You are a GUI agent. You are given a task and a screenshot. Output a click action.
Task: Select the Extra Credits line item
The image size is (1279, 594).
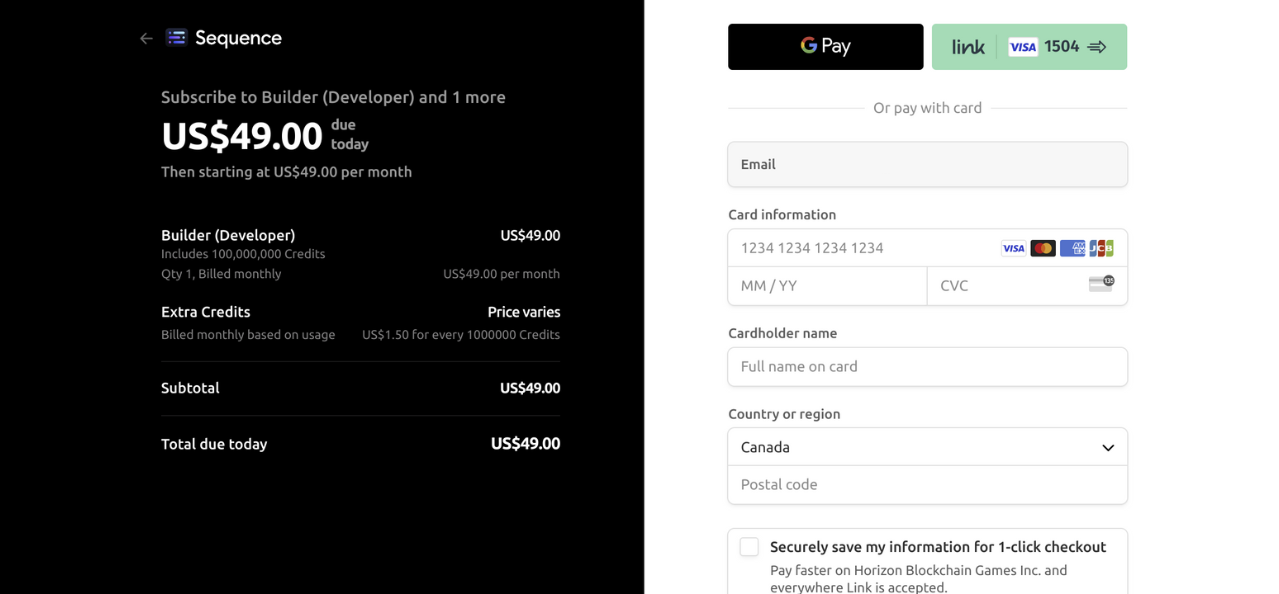pos(205,311)
